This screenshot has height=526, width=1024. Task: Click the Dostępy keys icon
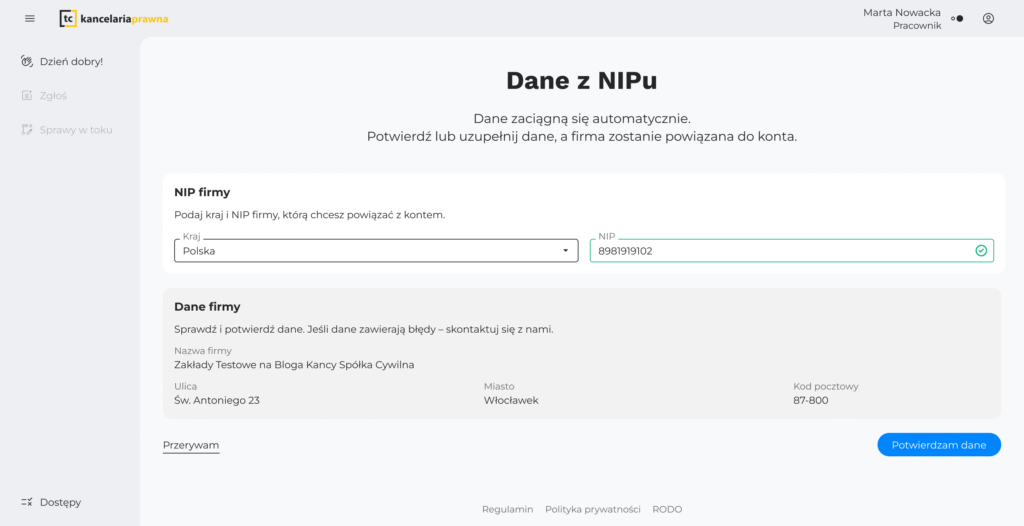[27, 502]
